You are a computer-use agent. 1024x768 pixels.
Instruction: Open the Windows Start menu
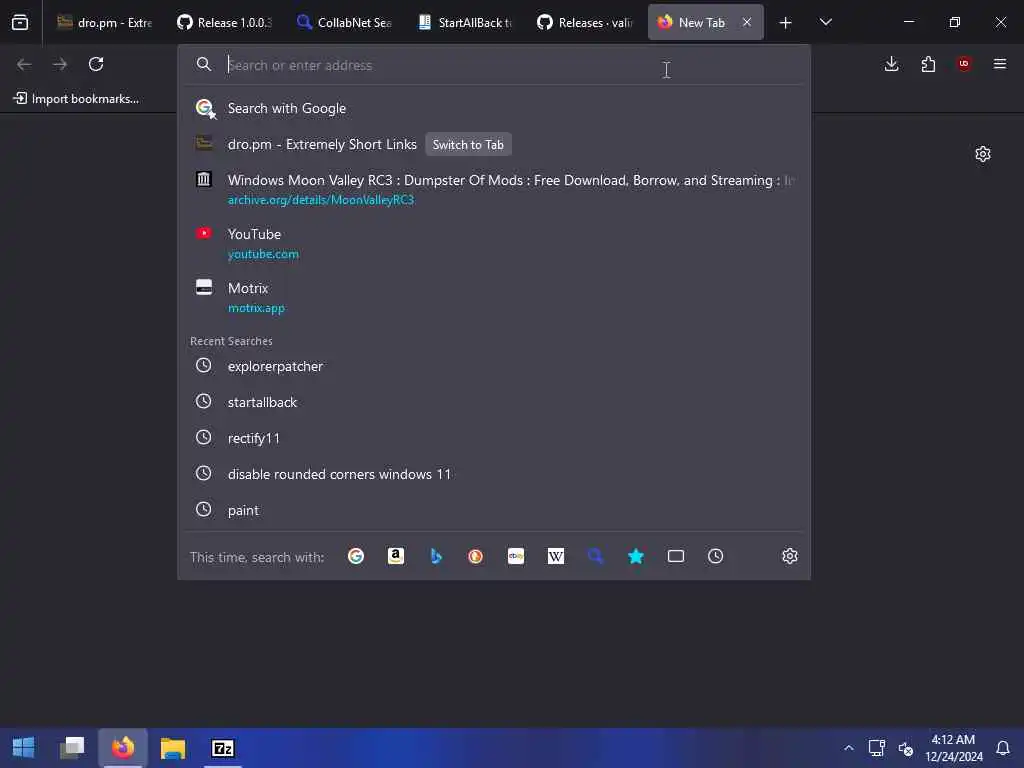24,748
